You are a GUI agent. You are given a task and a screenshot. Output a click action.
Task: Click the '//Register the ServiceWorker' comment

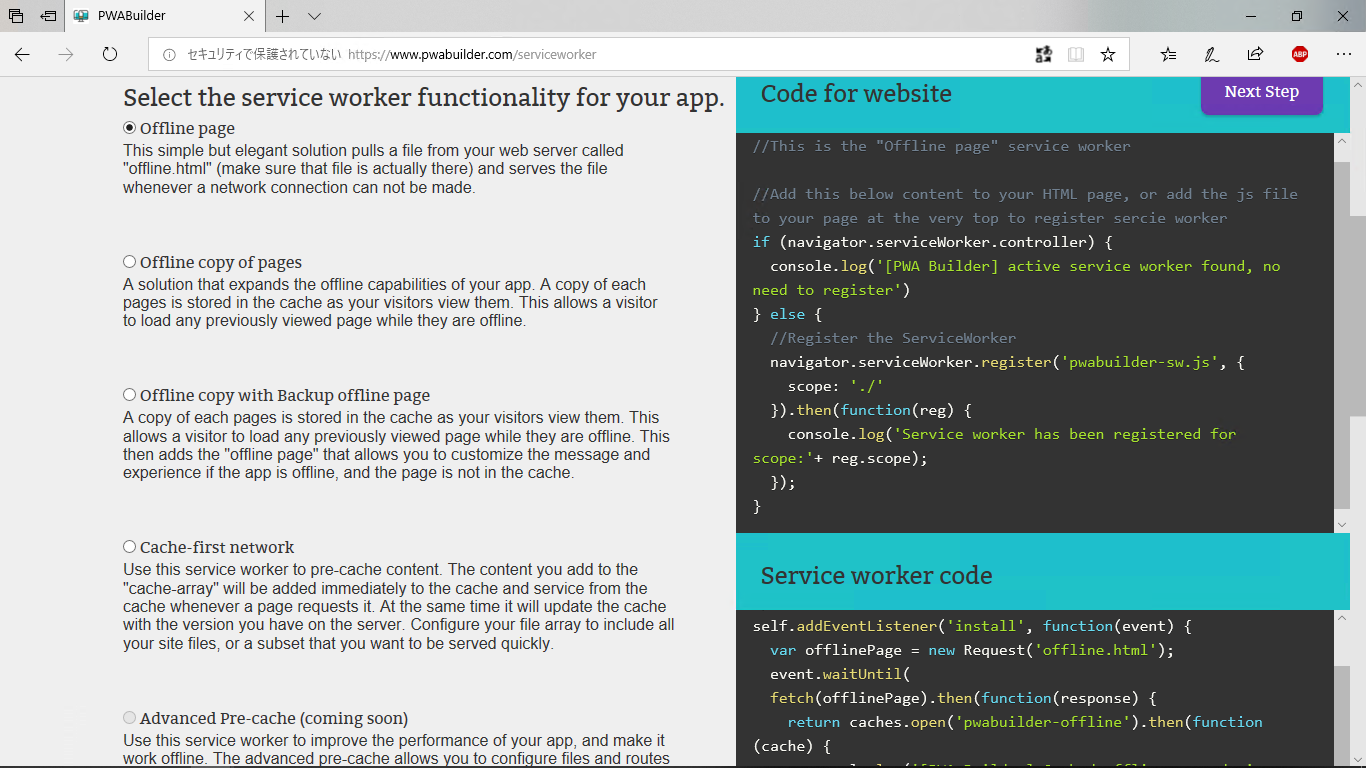tap(893, 338)
